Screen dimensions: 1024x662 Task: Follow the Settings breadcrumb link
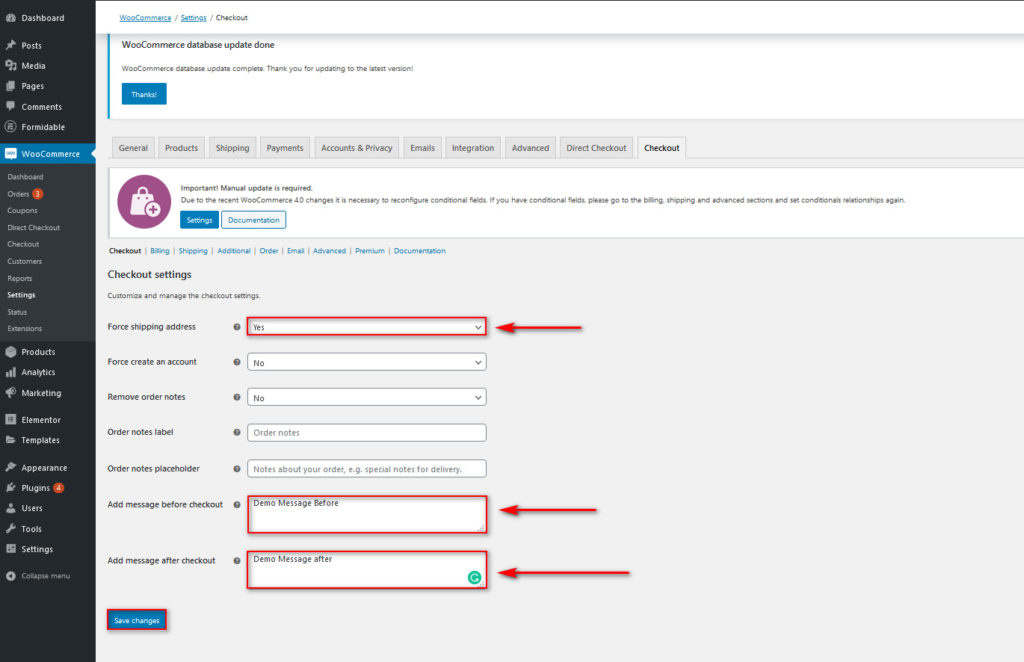click(x=193, y=18)
